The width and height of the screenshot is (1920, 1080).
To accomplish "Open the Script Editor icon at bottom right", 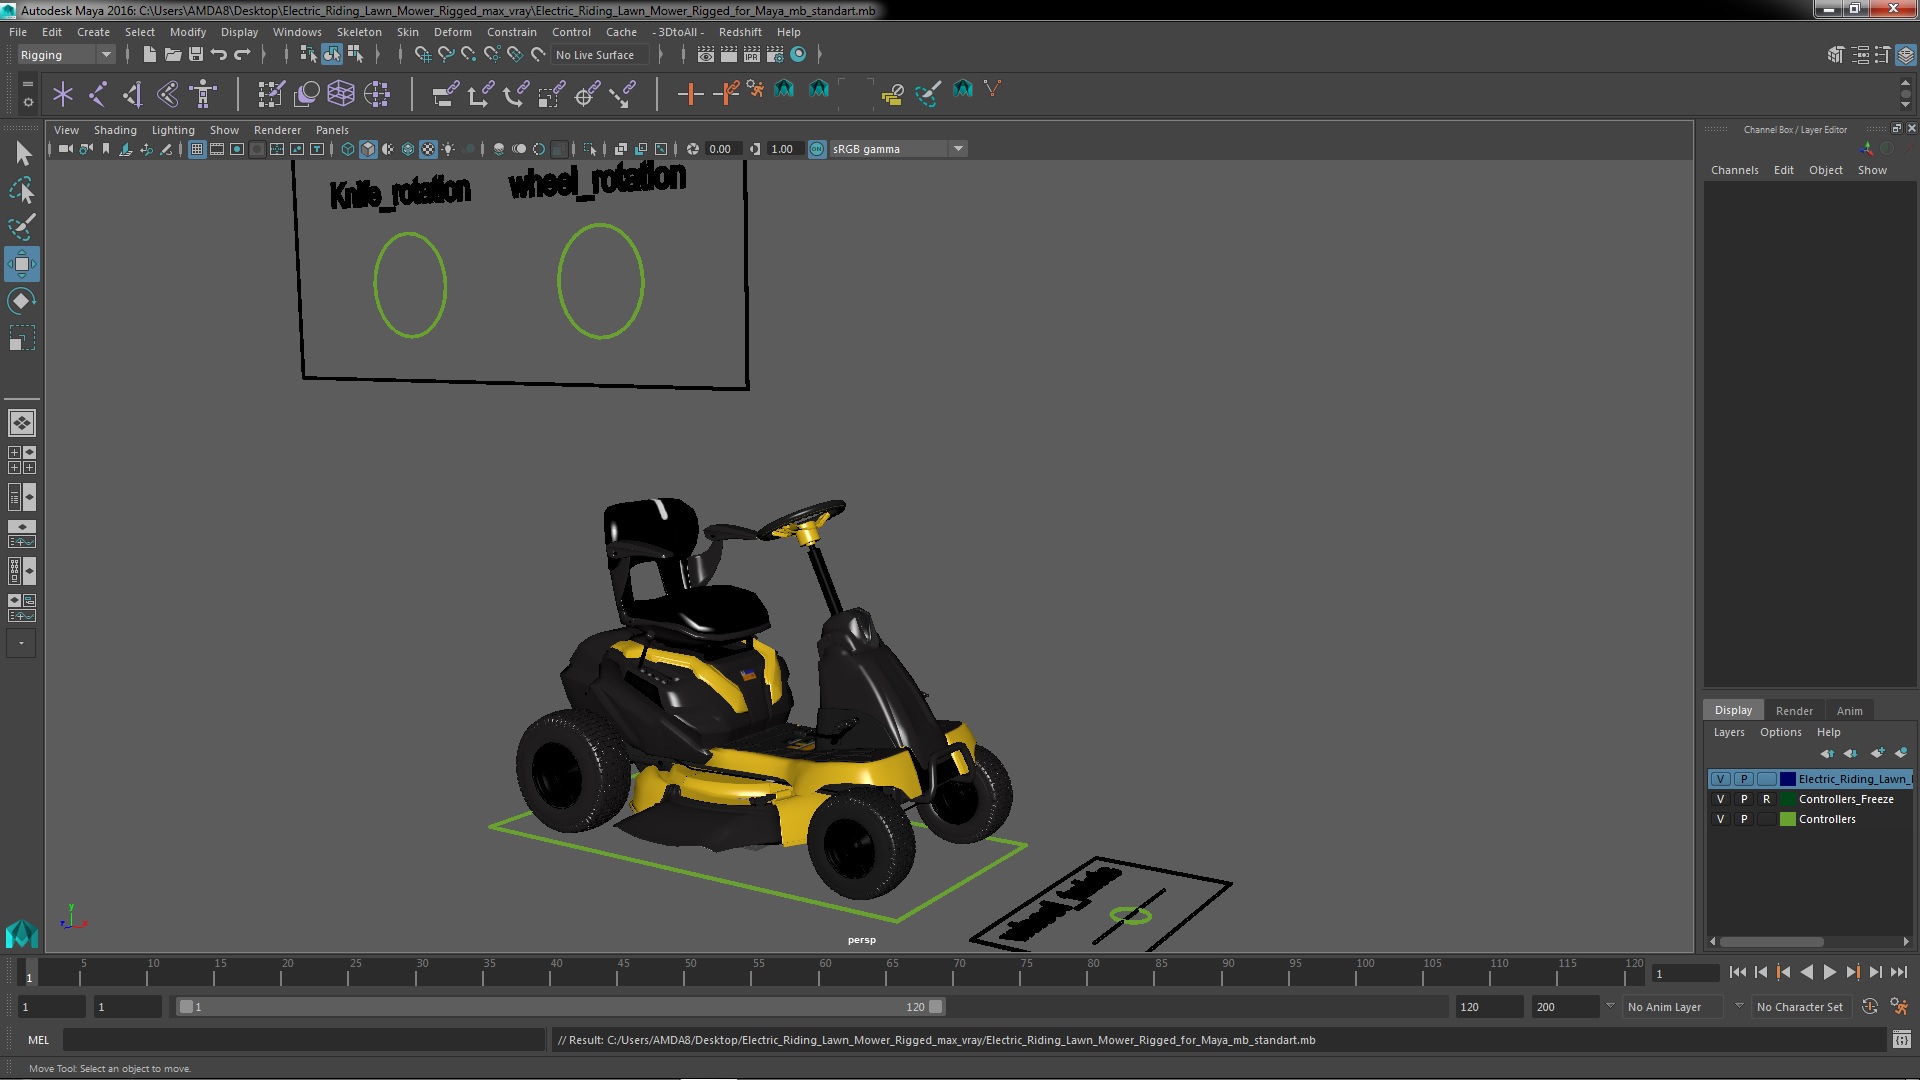I will [x=1901, y=1040].
